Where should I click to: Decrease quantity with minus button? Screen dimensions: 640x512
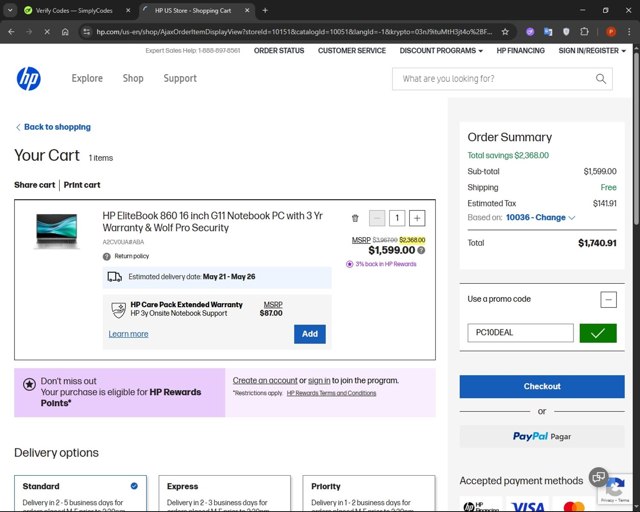[x=377, y=218]
